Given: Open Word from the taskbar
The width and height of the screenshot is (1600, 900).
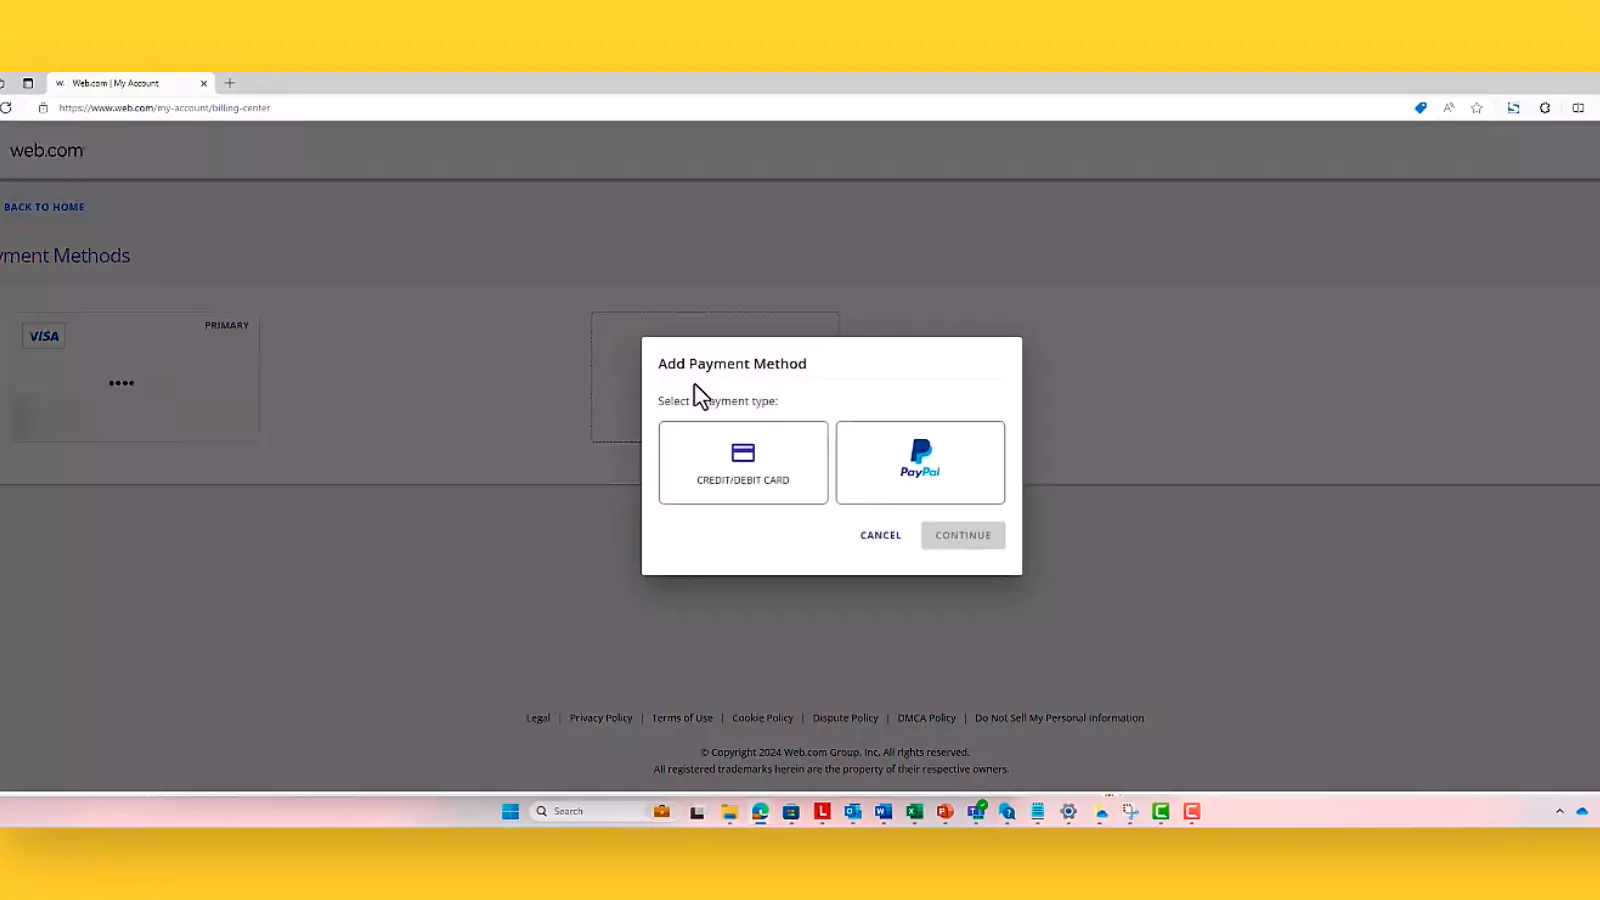Looking at the screenshot, I should 883,812.
